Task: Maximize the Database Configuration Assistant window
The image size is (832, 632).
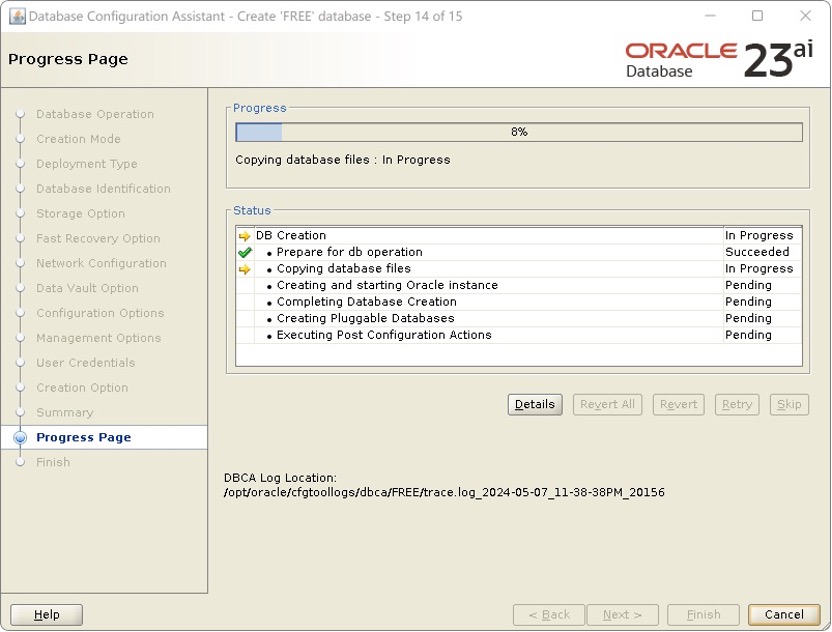Action: [x=758, y=16]
